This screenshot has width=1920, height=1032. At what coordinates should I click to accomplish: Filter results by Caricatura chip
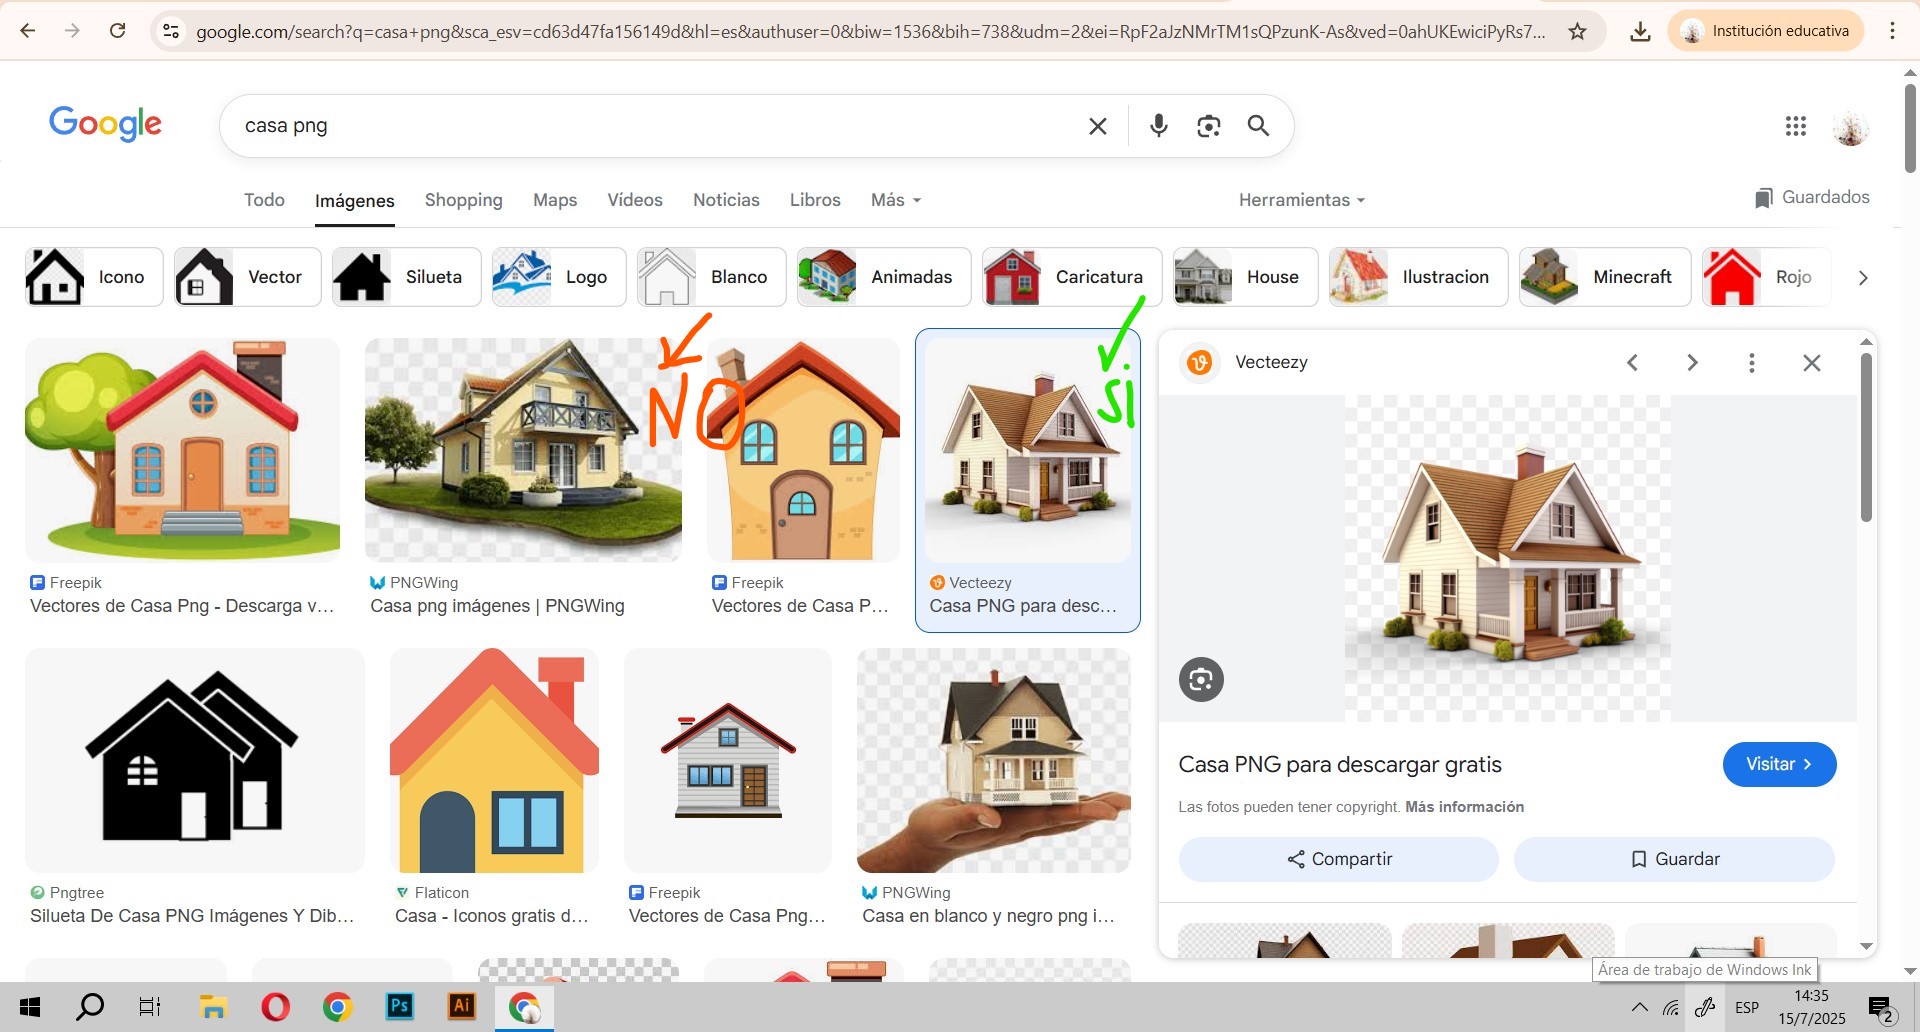pos(1072,277)
